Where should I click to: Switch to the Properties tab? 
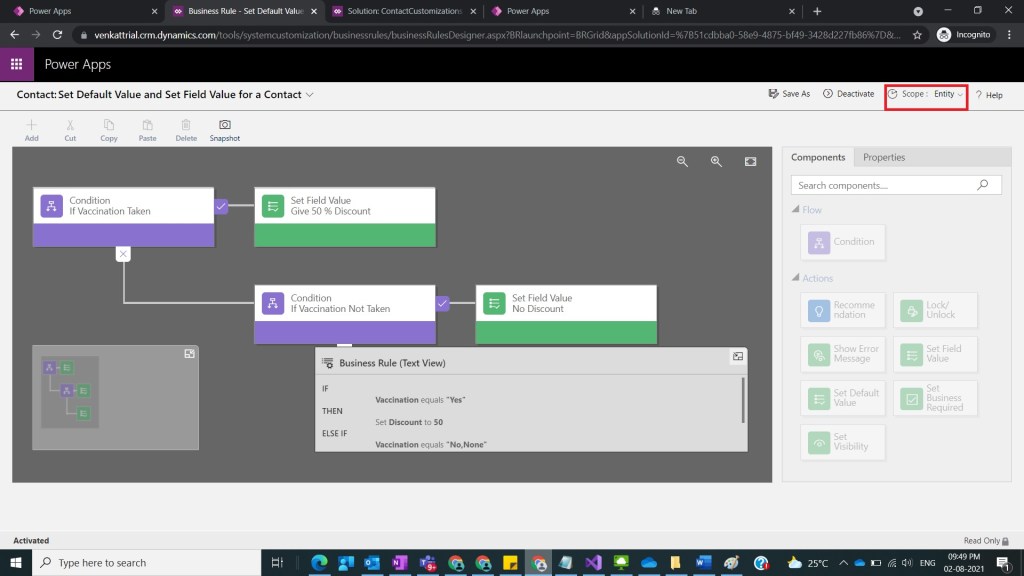coord(883,157)
